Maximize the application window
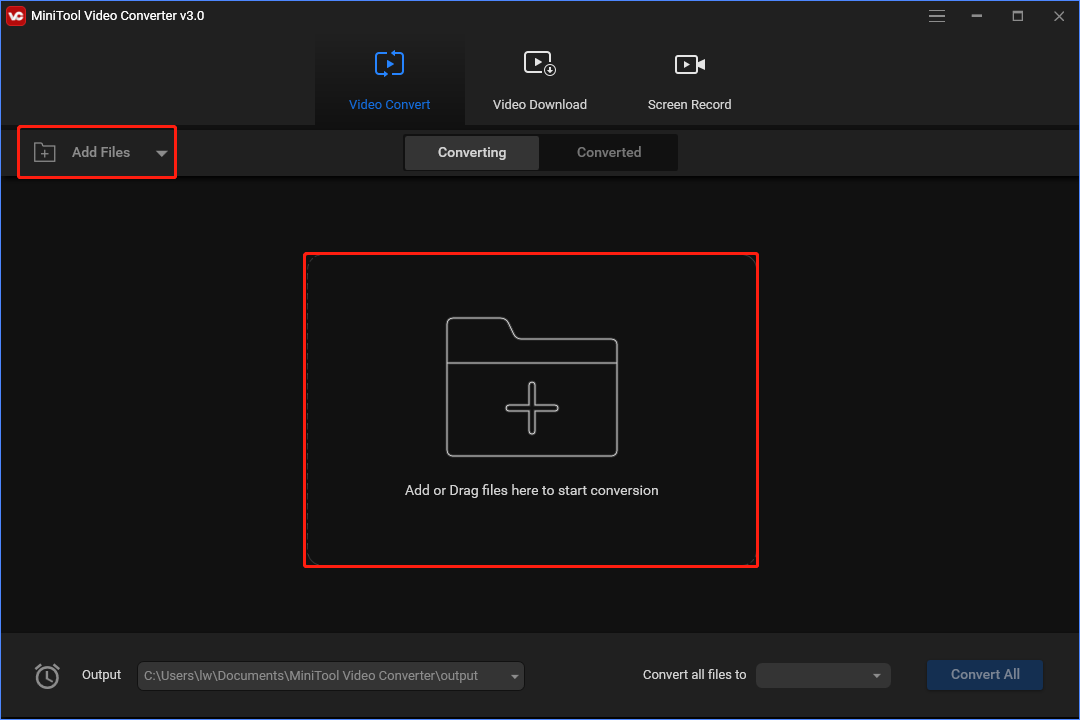Screen dimensions: 1080x720 (1017, 16)
